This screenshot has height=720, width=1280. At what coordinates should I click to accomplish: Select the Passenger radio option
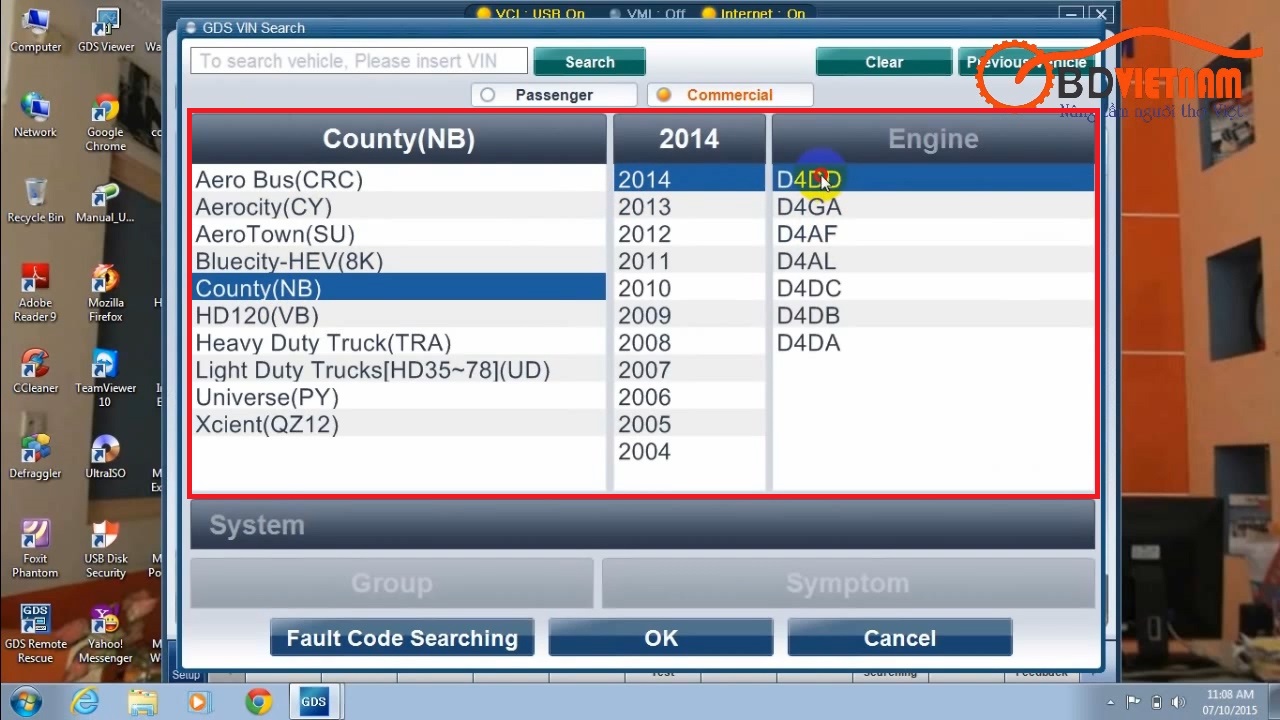[554, 95]
